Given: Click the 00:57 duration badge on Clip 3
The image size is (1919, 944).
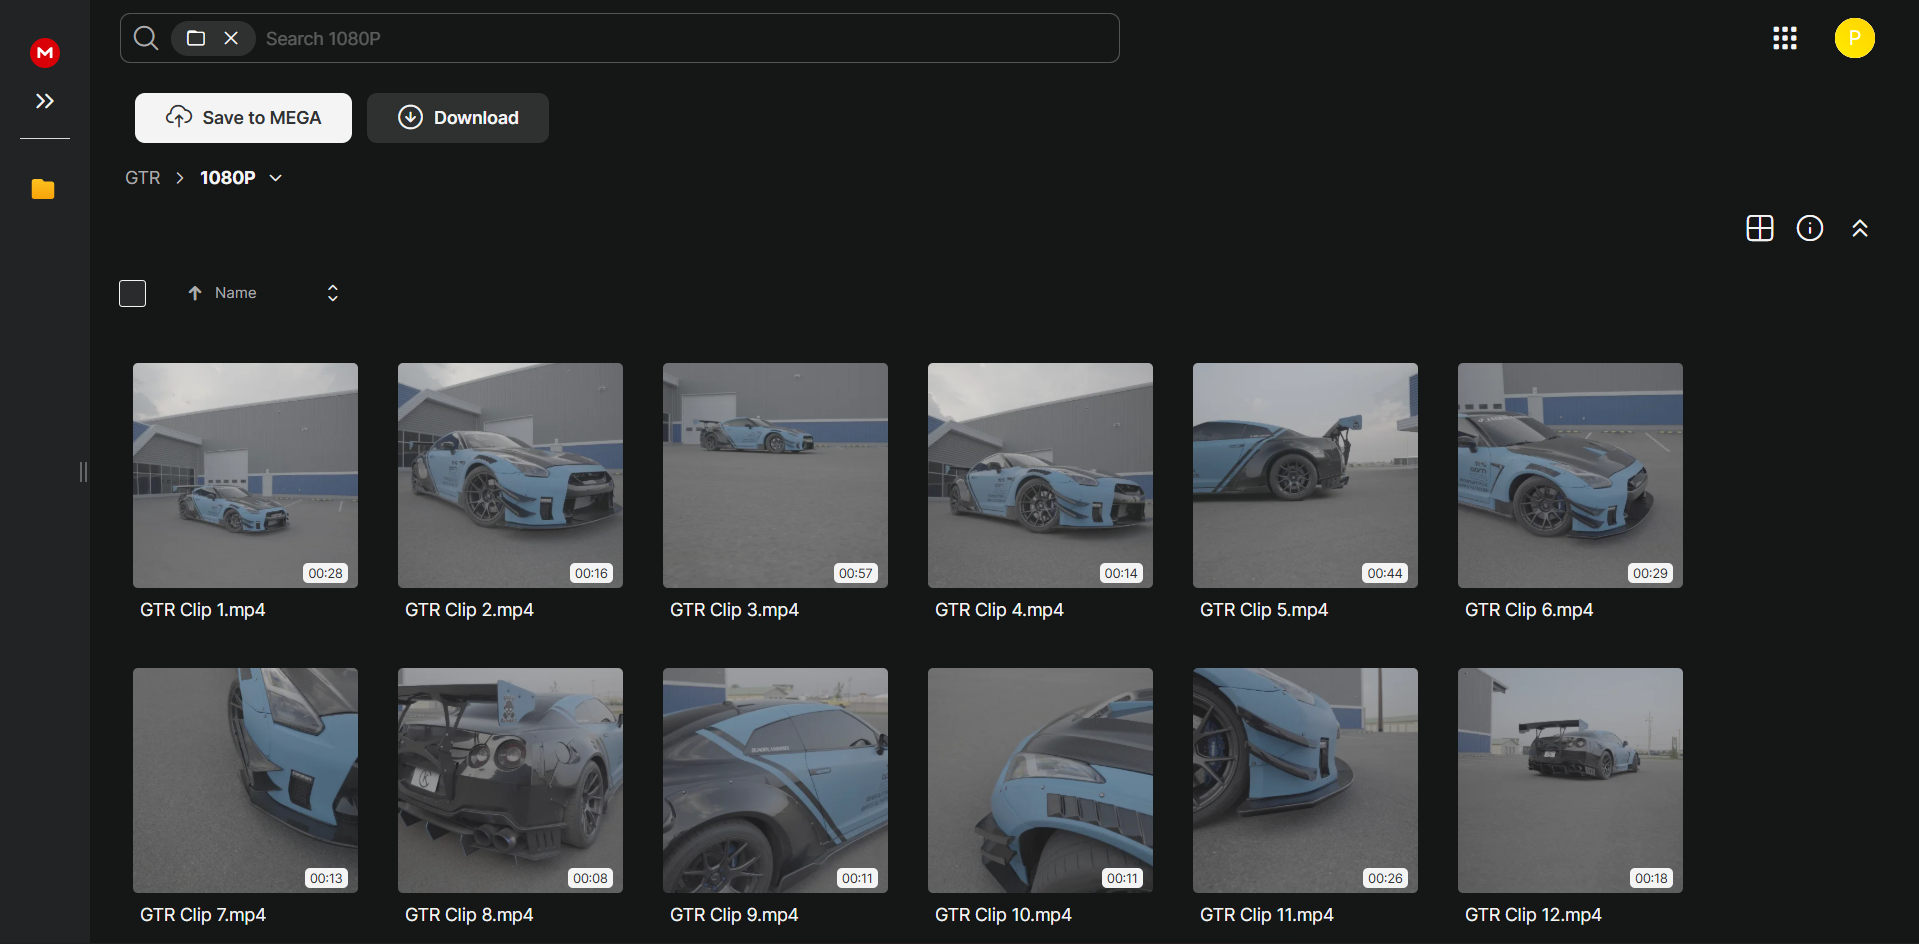Looking at the screenshot, I should coord(856,573).
